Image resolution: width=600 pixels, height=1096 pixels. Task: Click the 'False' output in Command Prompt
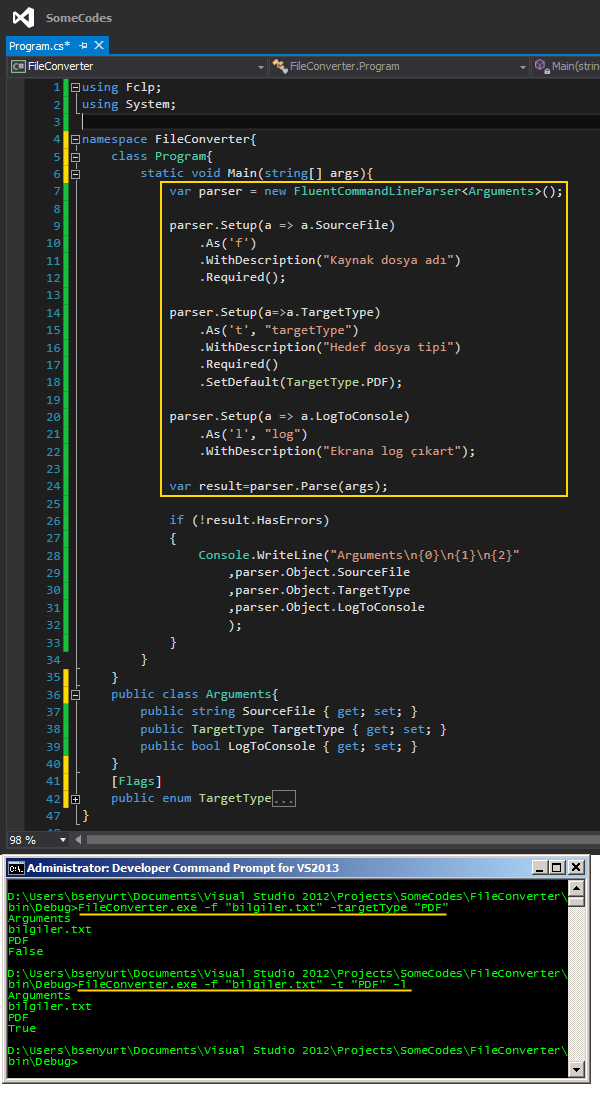pos(26,952)
